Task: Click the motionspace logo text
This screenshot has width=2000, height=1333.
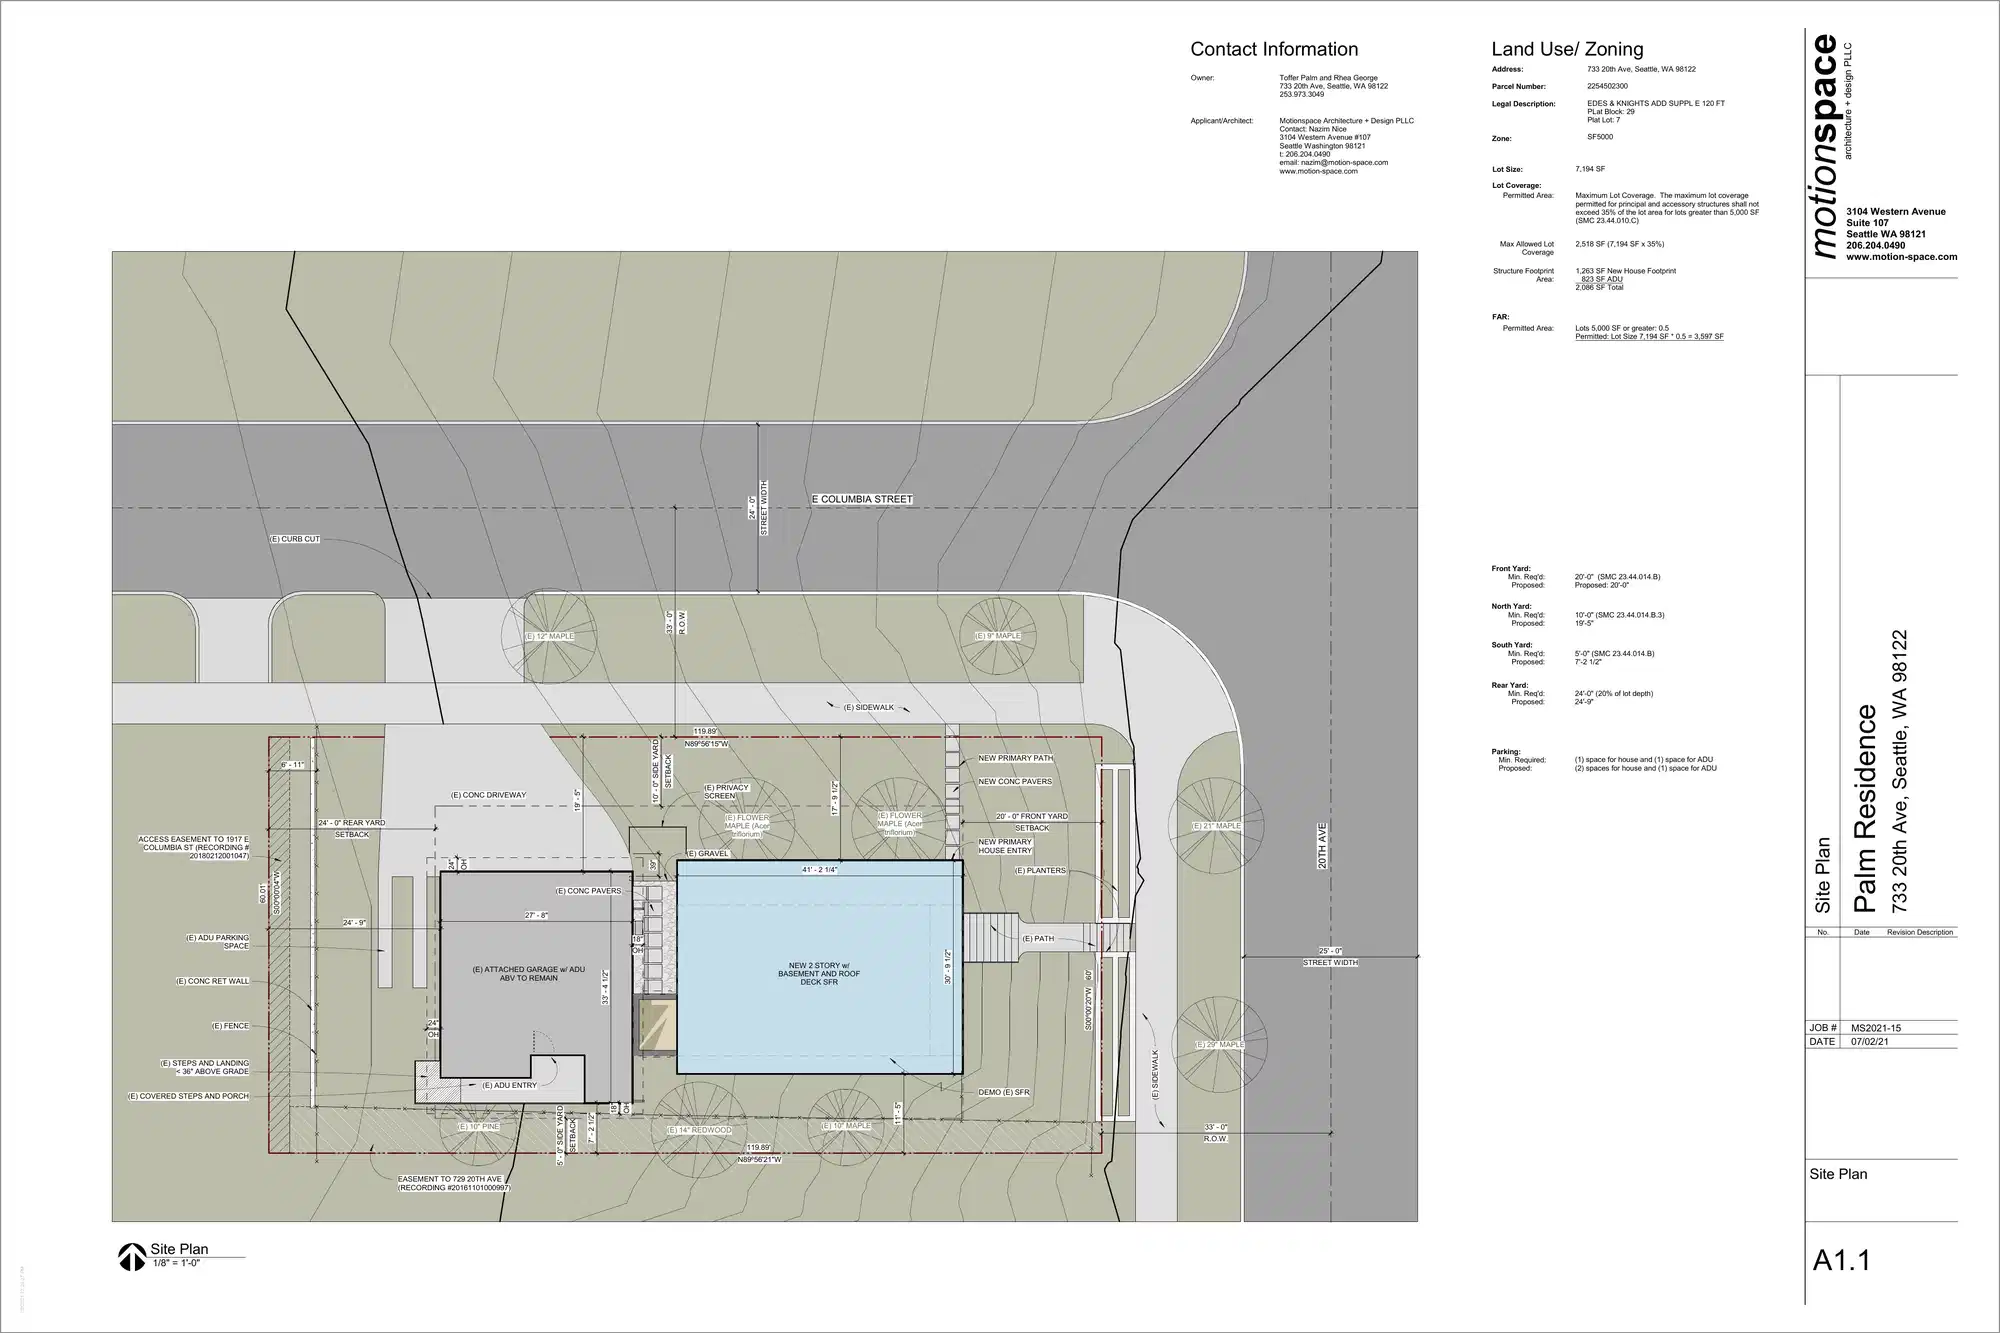Action: click(x=1825, y=146)
